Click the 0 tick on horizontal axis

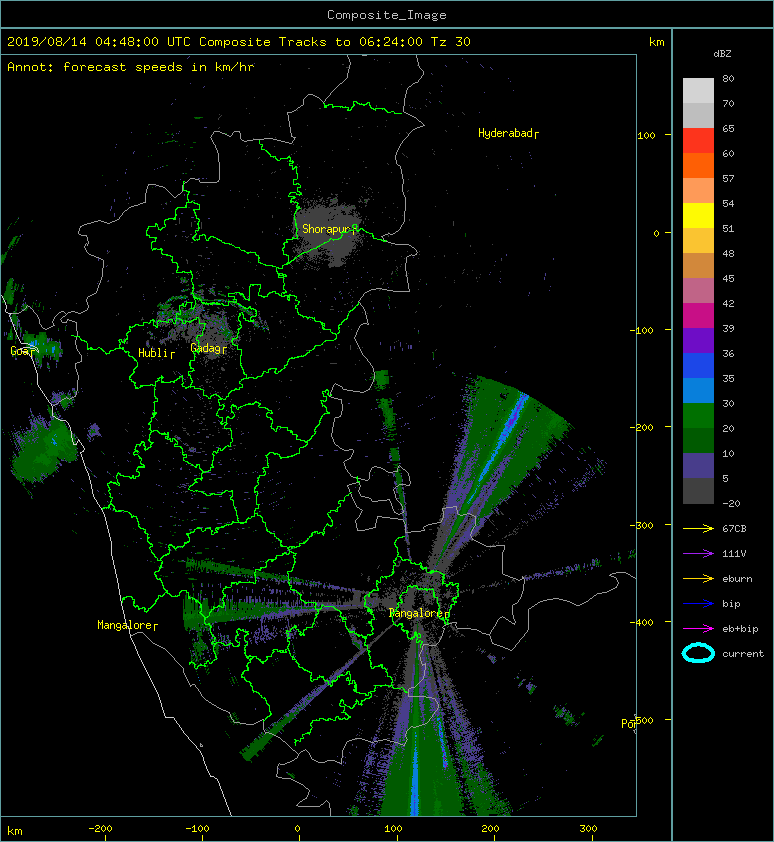297,829
